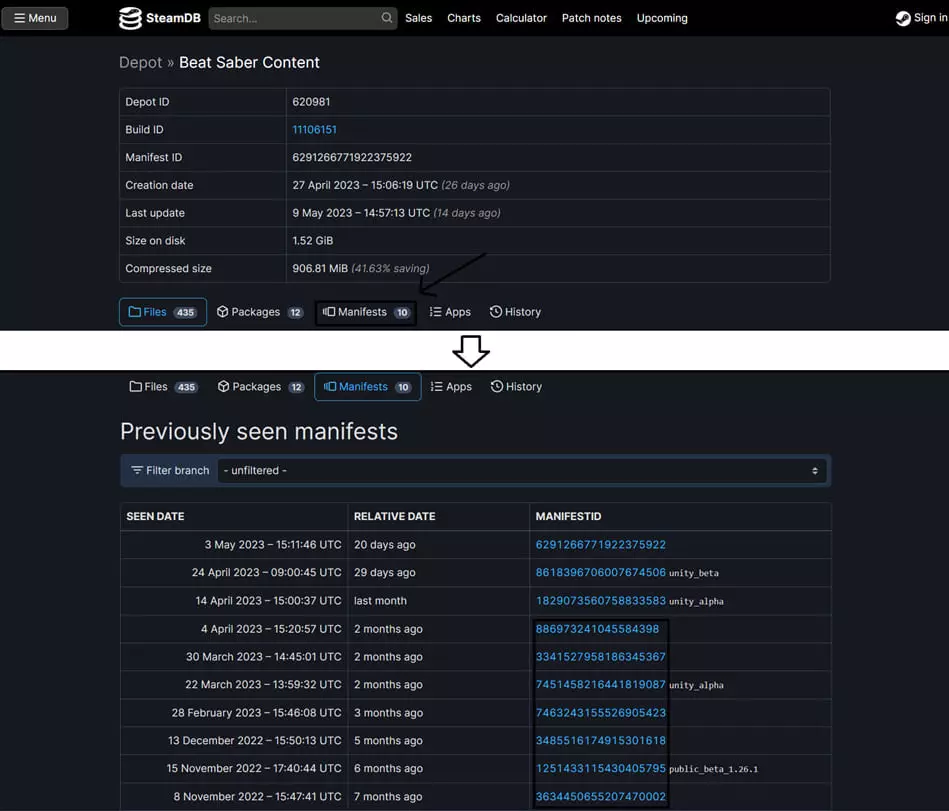Viewport: 949px width, 811px height.
Task: Open the unfiltered branch dropdown
Action: pos(522,471)
